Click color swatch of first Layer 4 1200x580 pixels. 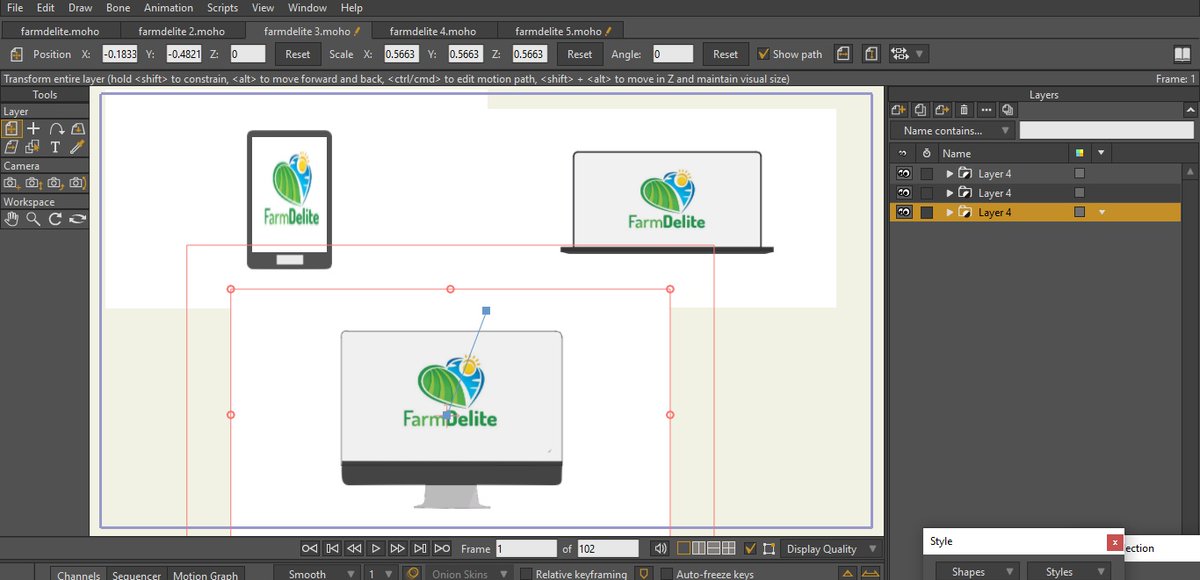pos(1079,174)
